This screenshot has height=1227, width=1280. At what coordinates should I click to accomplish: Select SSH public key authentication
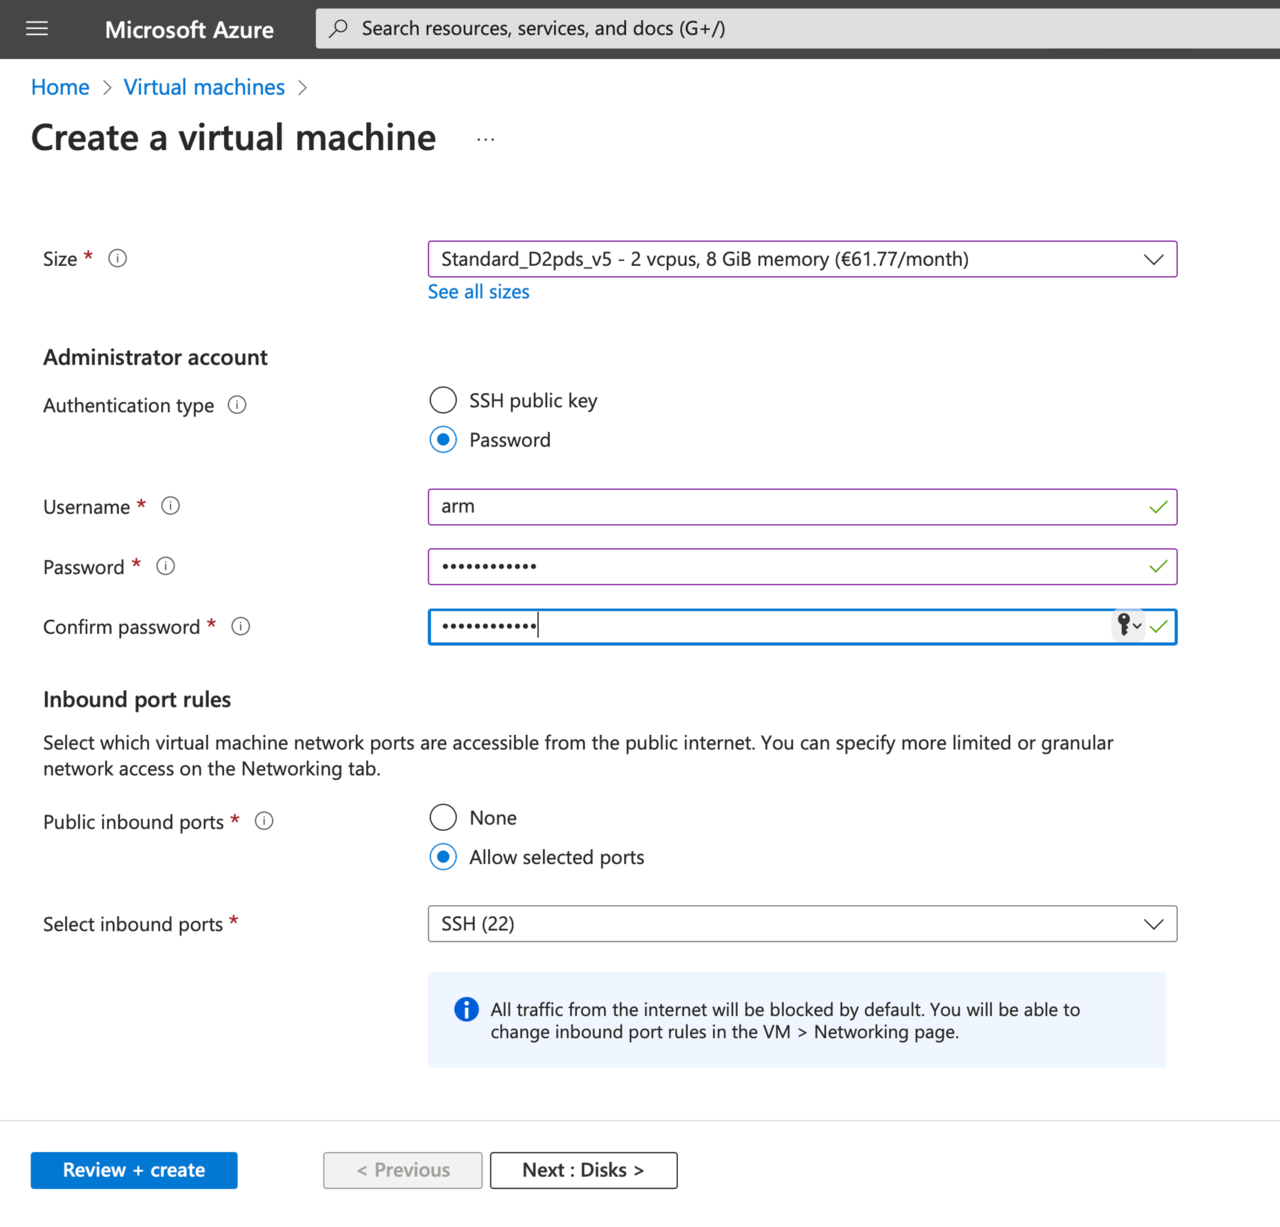(x=443, y=400)
